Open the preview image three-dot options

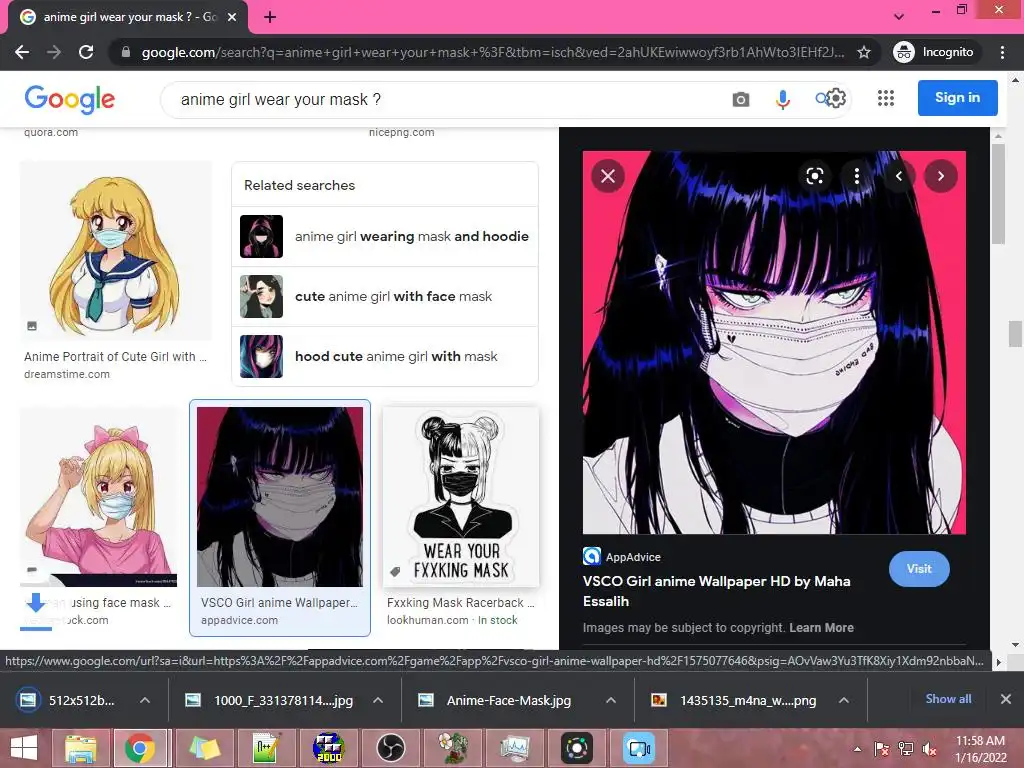[x=857, y=176]
